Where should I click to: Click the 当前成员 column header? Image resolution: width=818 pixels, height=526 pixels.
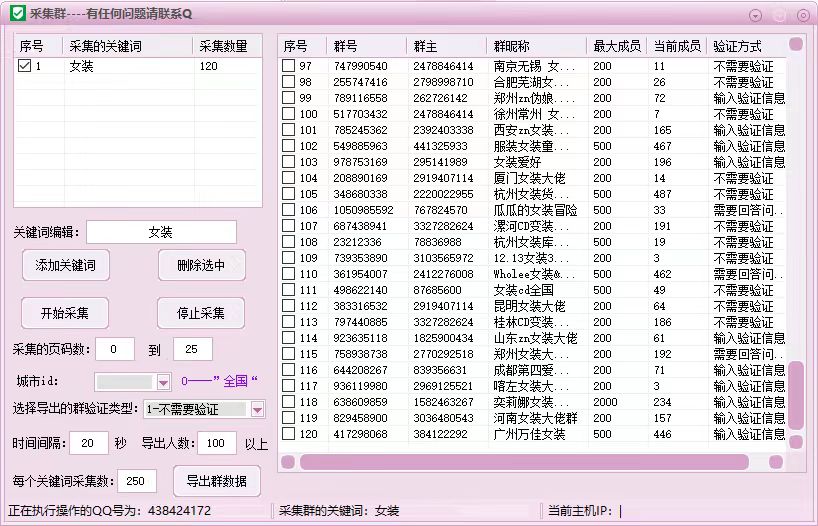(677, 46)
